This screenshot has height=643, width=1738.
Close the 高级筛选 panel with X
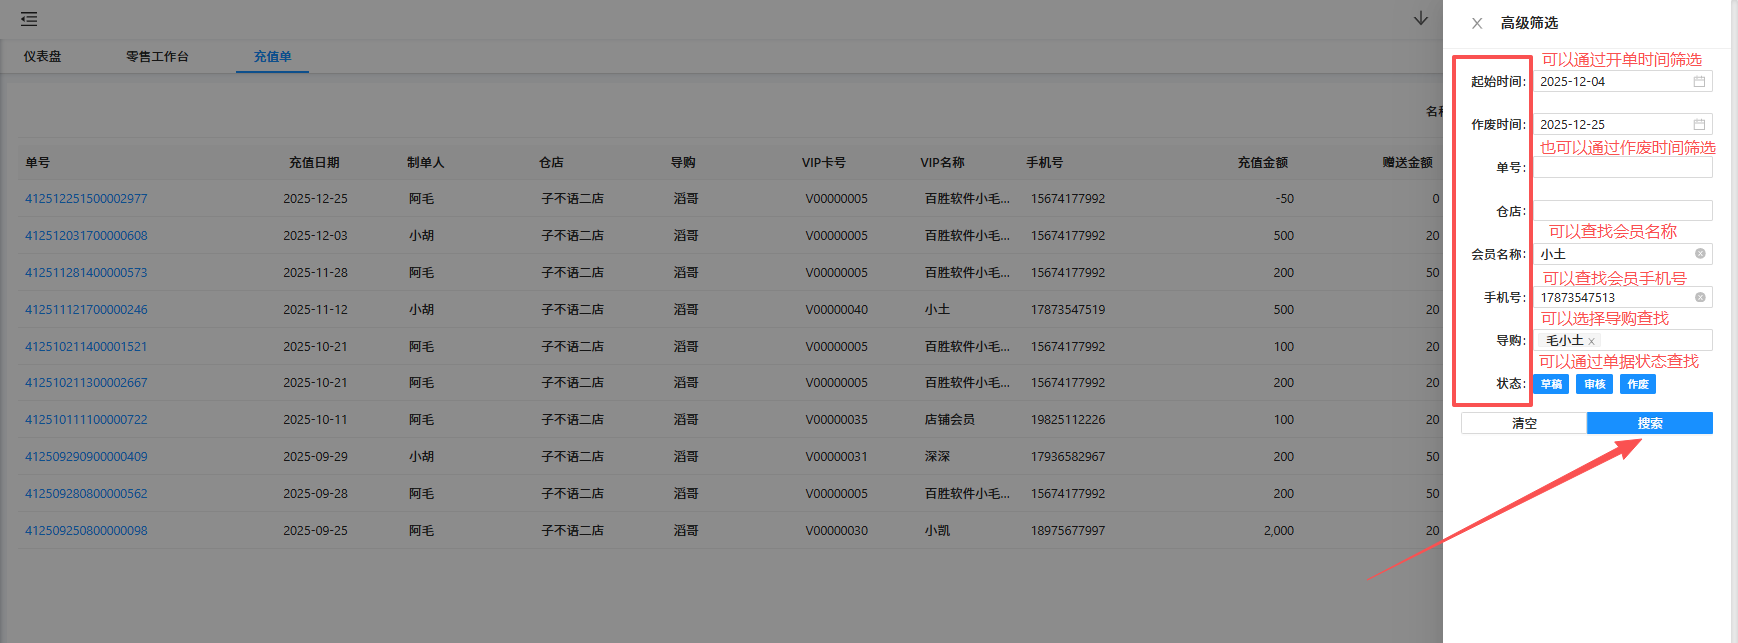click(x=1477, y=23)
